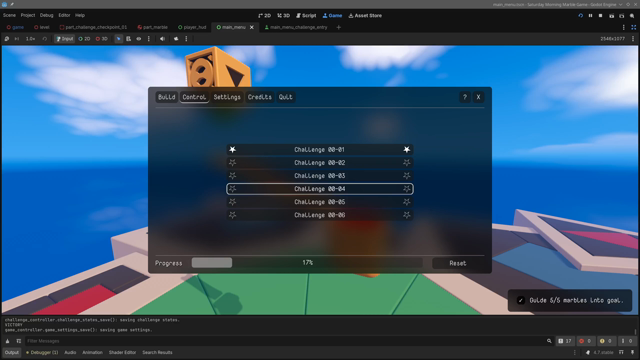Open the part_challenge_checkpoint_01 scene tab
The height and width of the screenshot is (360, 640).
[93, 27]
